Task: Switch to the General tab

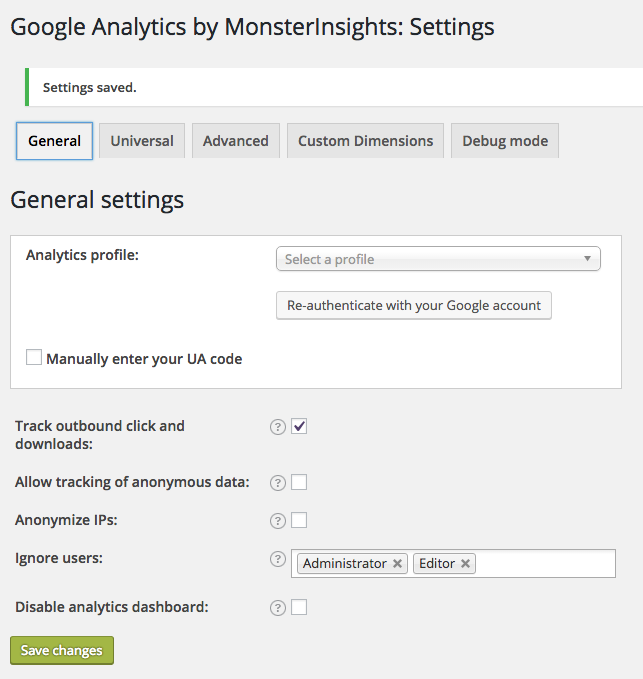Action: click(55, 141)
